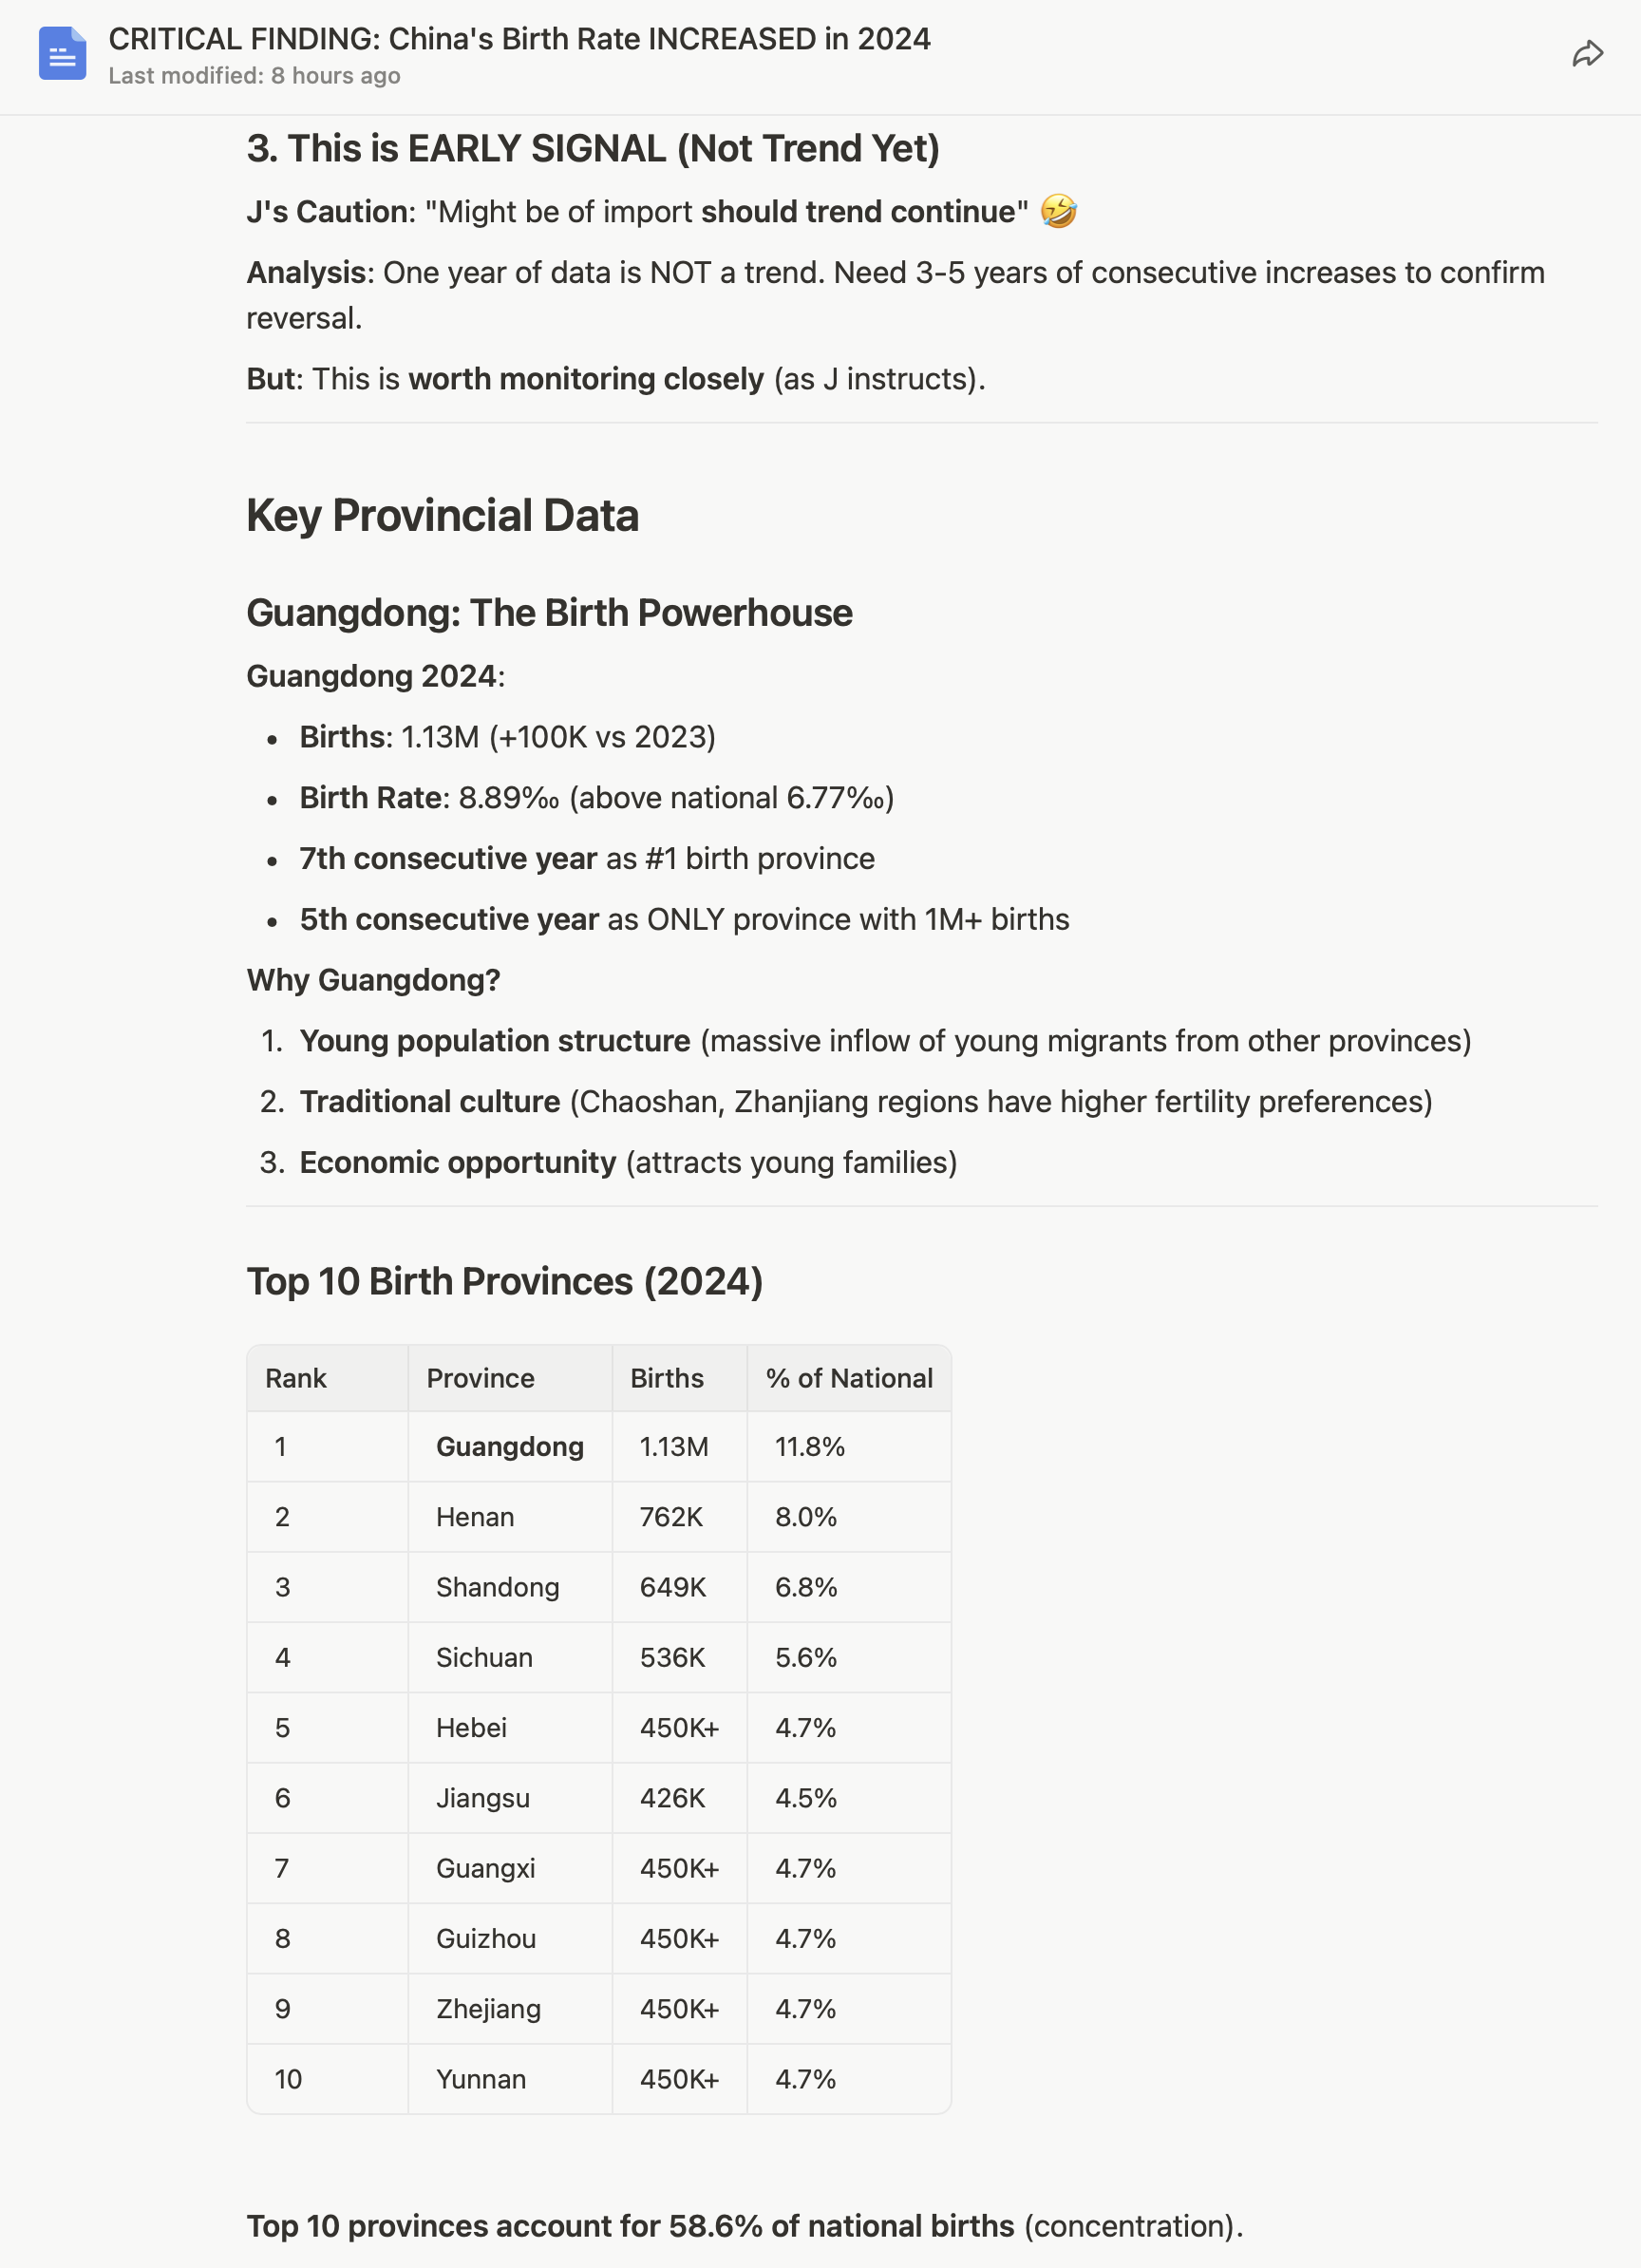Click the 'Economic opportunity' list item
Viewport: 1641px width, 2268px height.
[x=458, y=1162]
